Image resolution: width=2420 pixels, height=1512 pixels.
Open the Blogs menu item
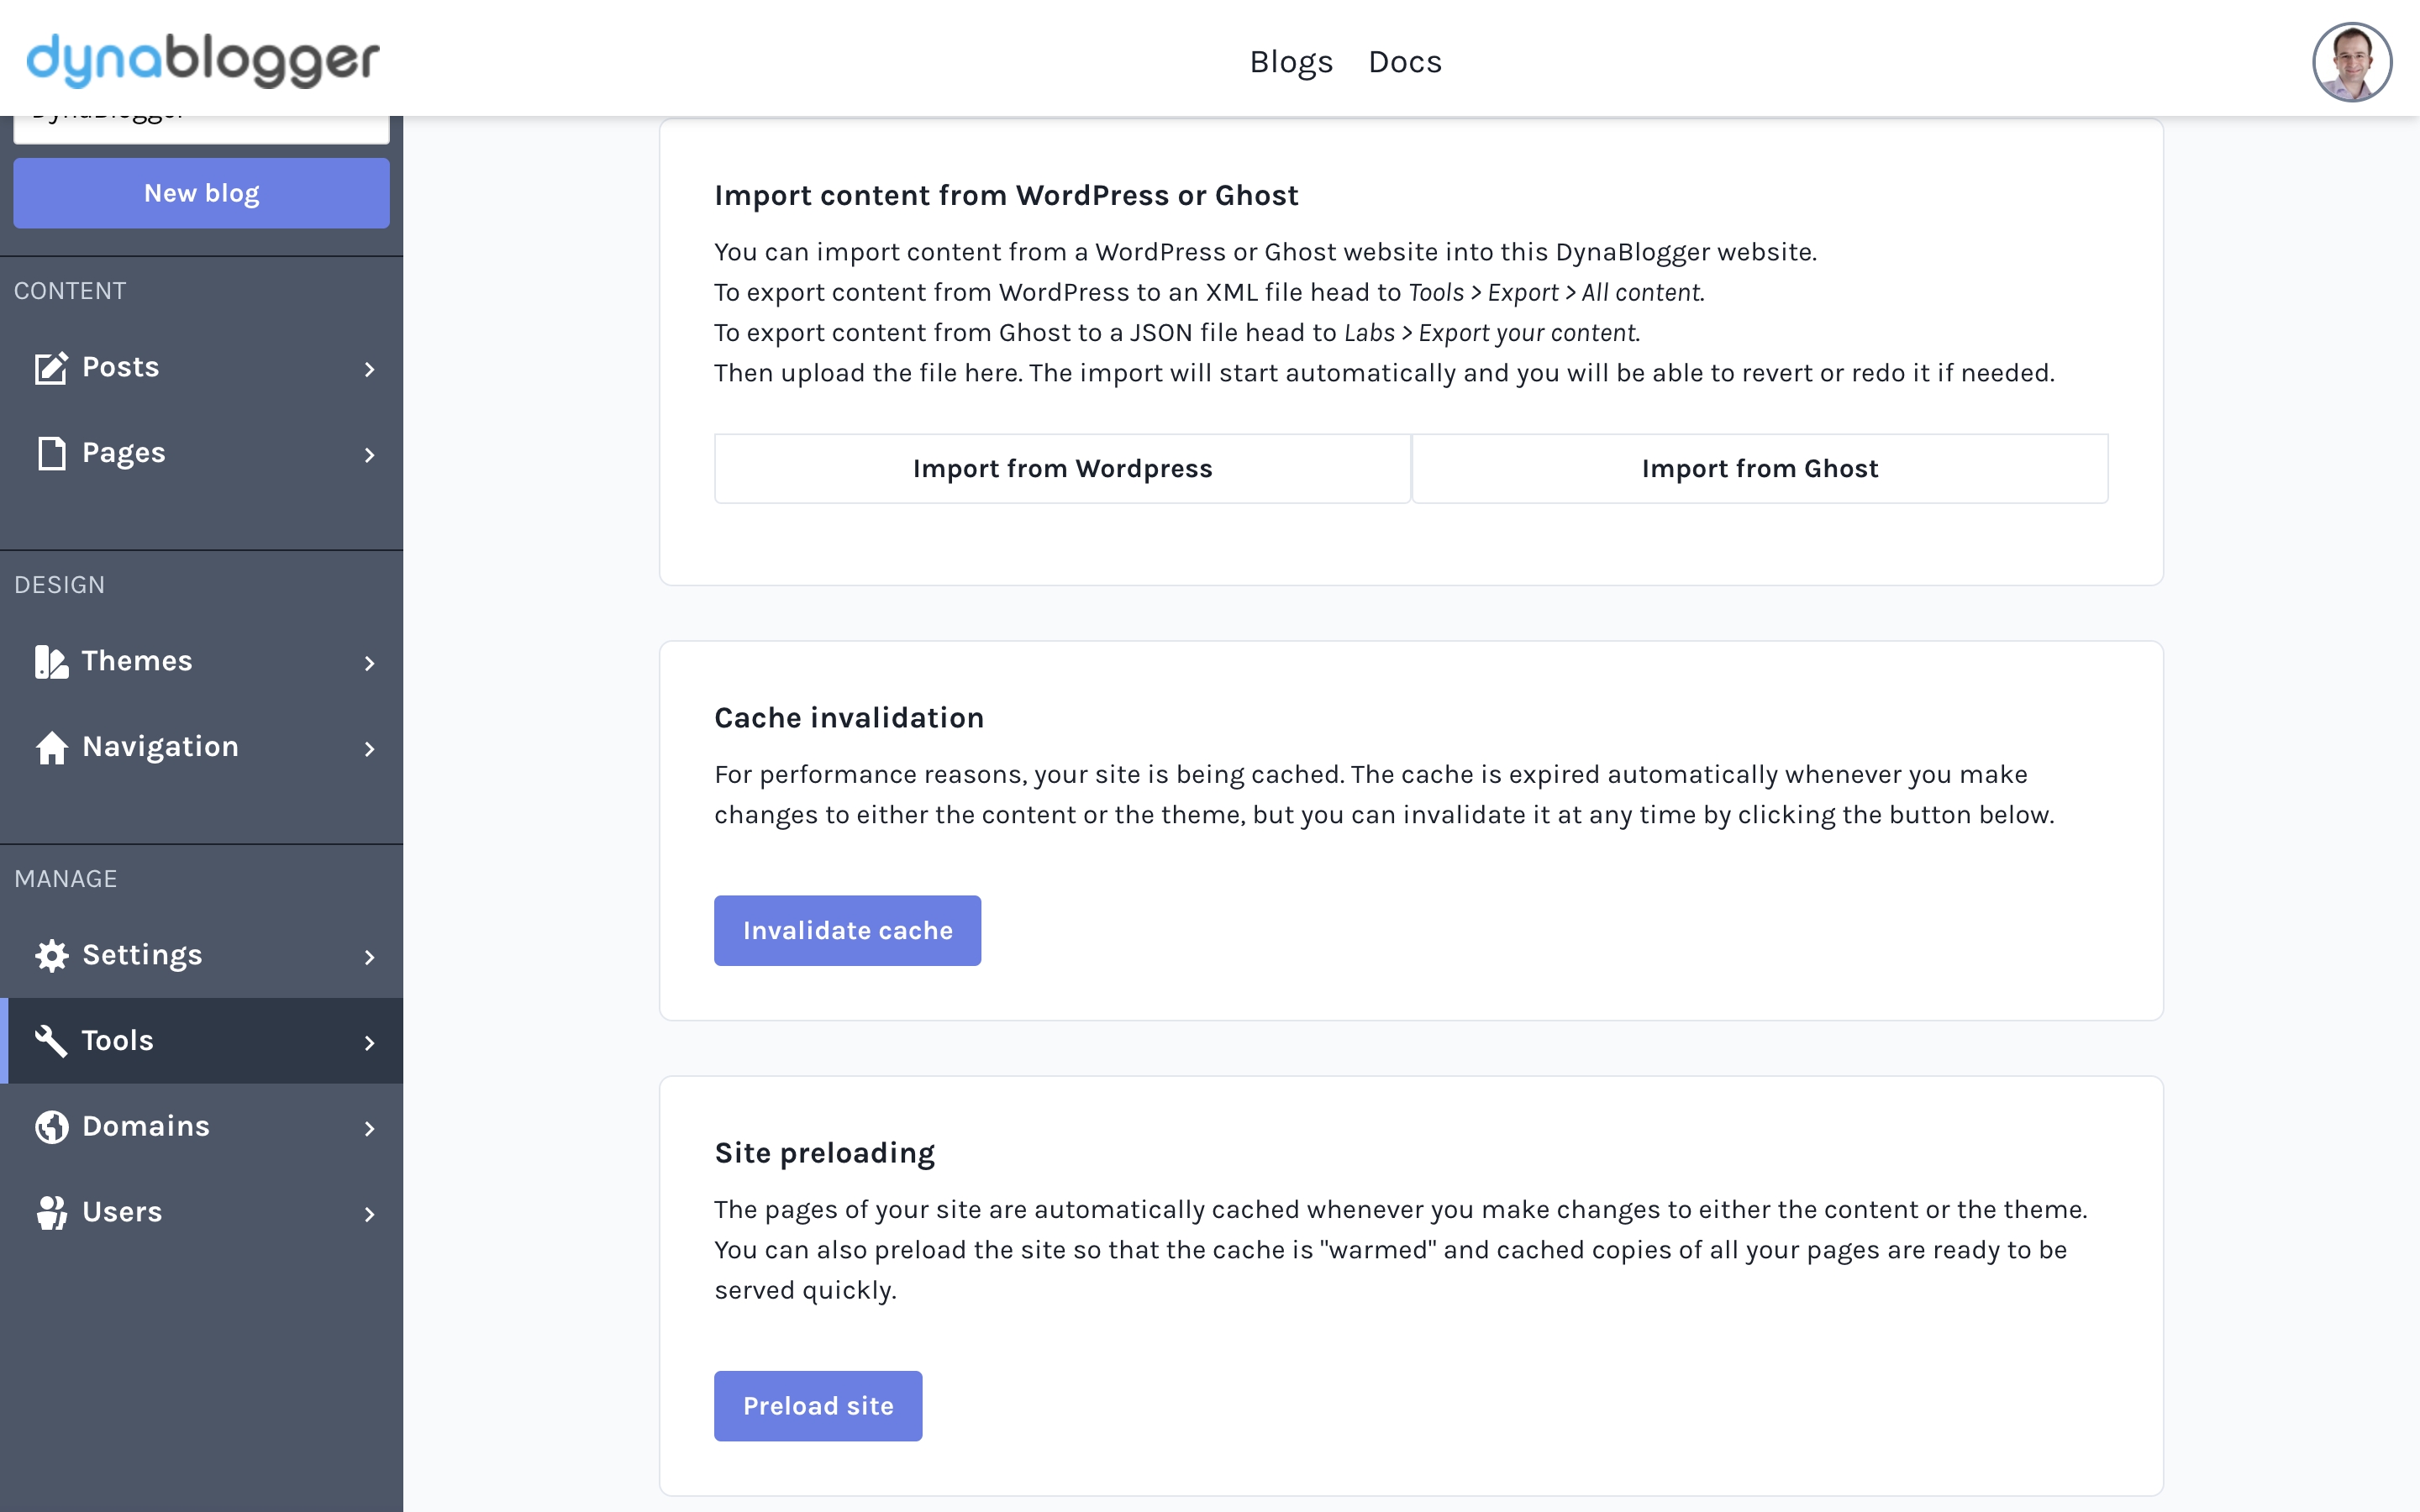(1291, 62)
